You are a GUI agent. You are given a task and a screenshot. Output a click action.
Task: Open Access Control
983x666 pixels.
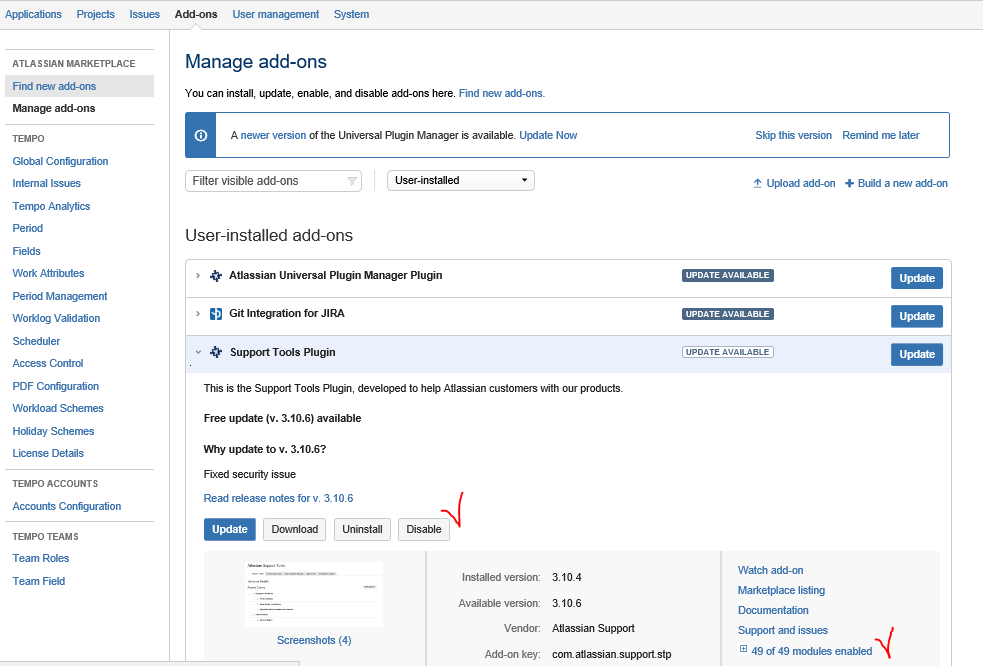(x=48, y=363)
